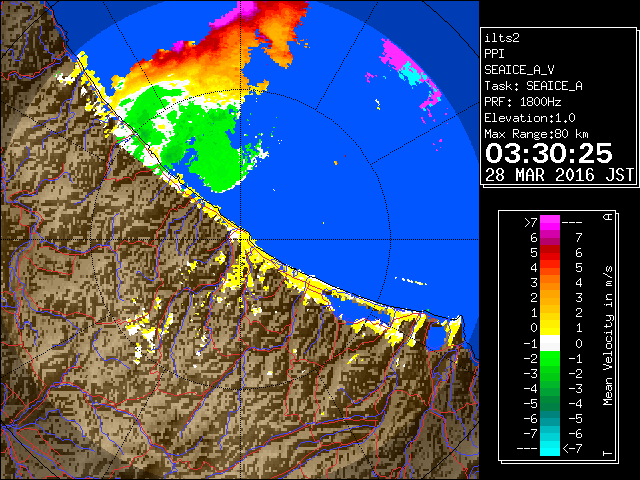Click the dashes beside the magenta swatch
The height and width of the screenshot is (480, 640).
(572, 223)
